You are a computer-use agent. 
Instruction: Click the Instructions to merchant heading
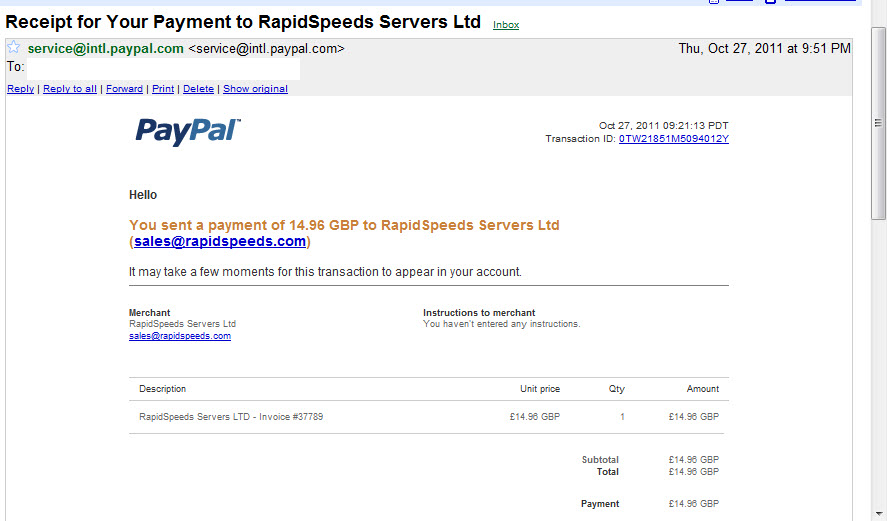tap(479, 313)
